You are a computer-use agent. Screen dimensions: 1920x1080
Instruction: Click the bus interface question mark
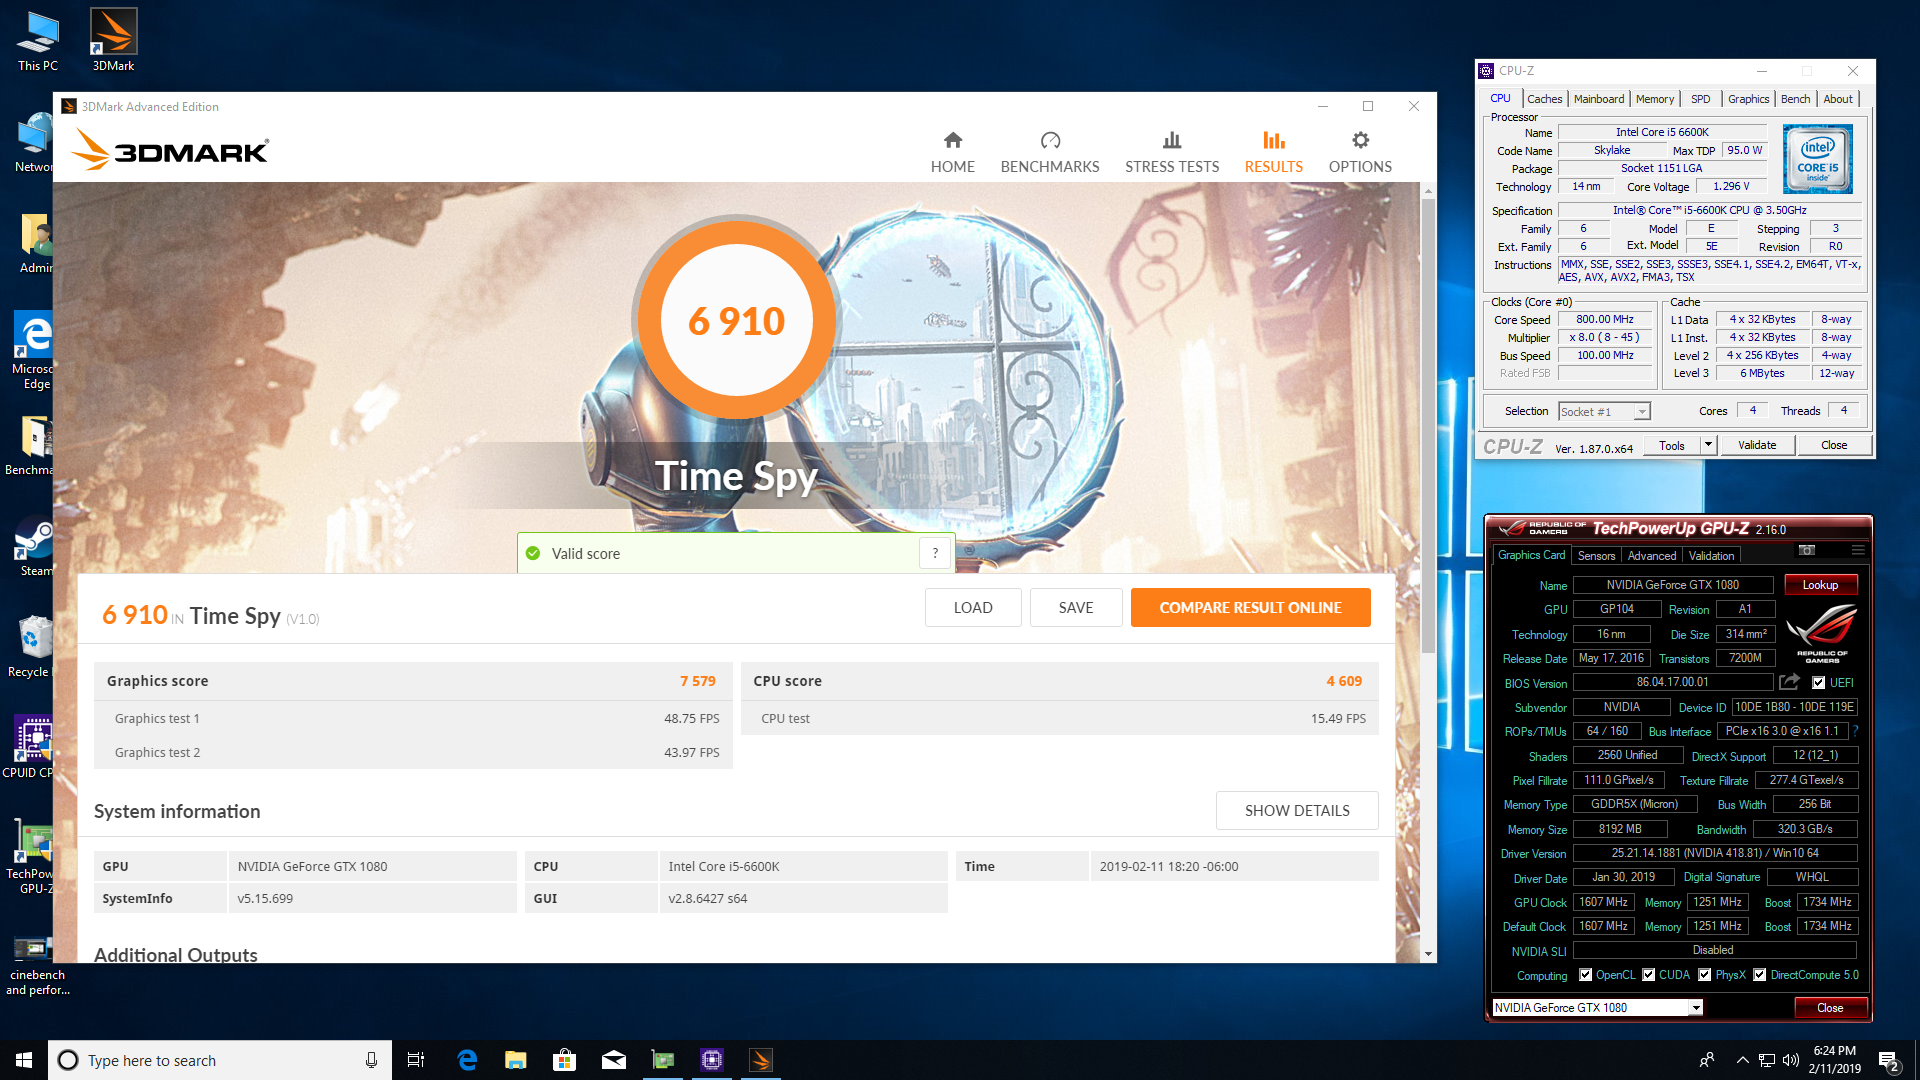1855,731
